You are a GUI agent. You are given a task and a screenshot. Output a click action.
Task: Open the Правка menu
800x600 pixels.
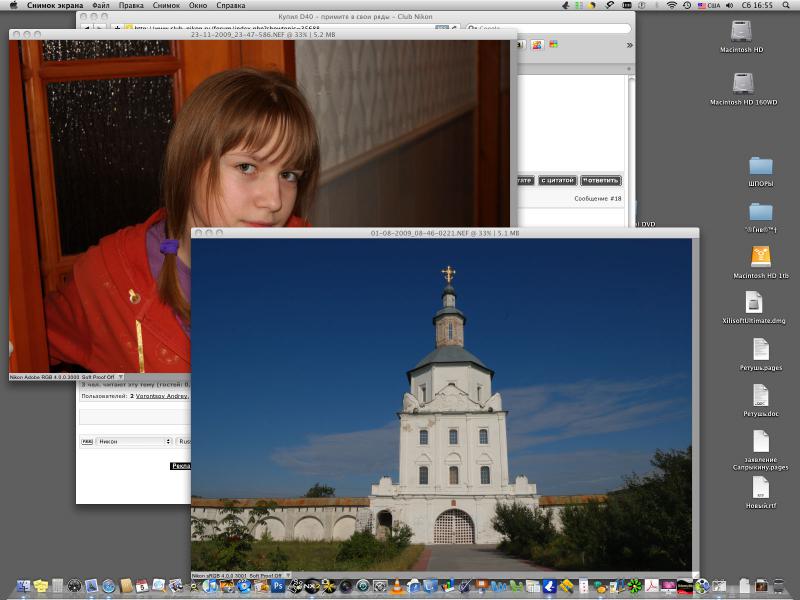tap(131, 5)
